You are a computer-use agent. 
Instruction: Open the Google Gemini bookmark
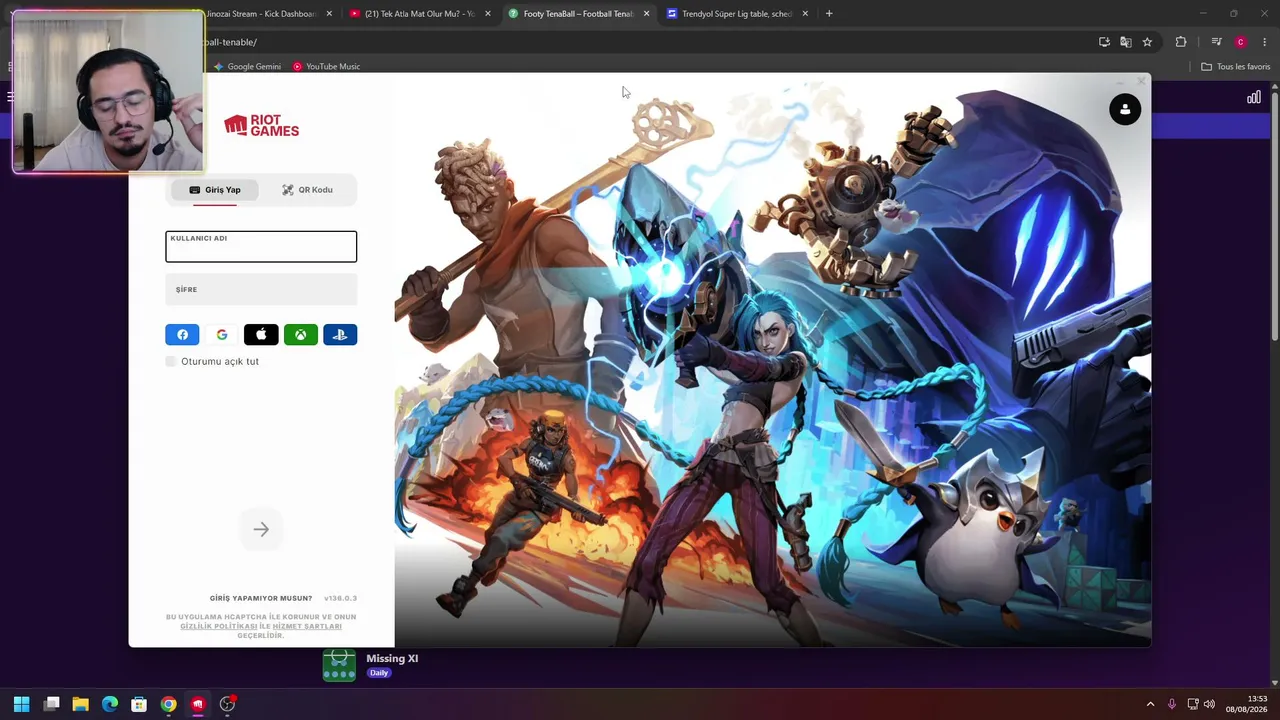(x=247, y=67)
